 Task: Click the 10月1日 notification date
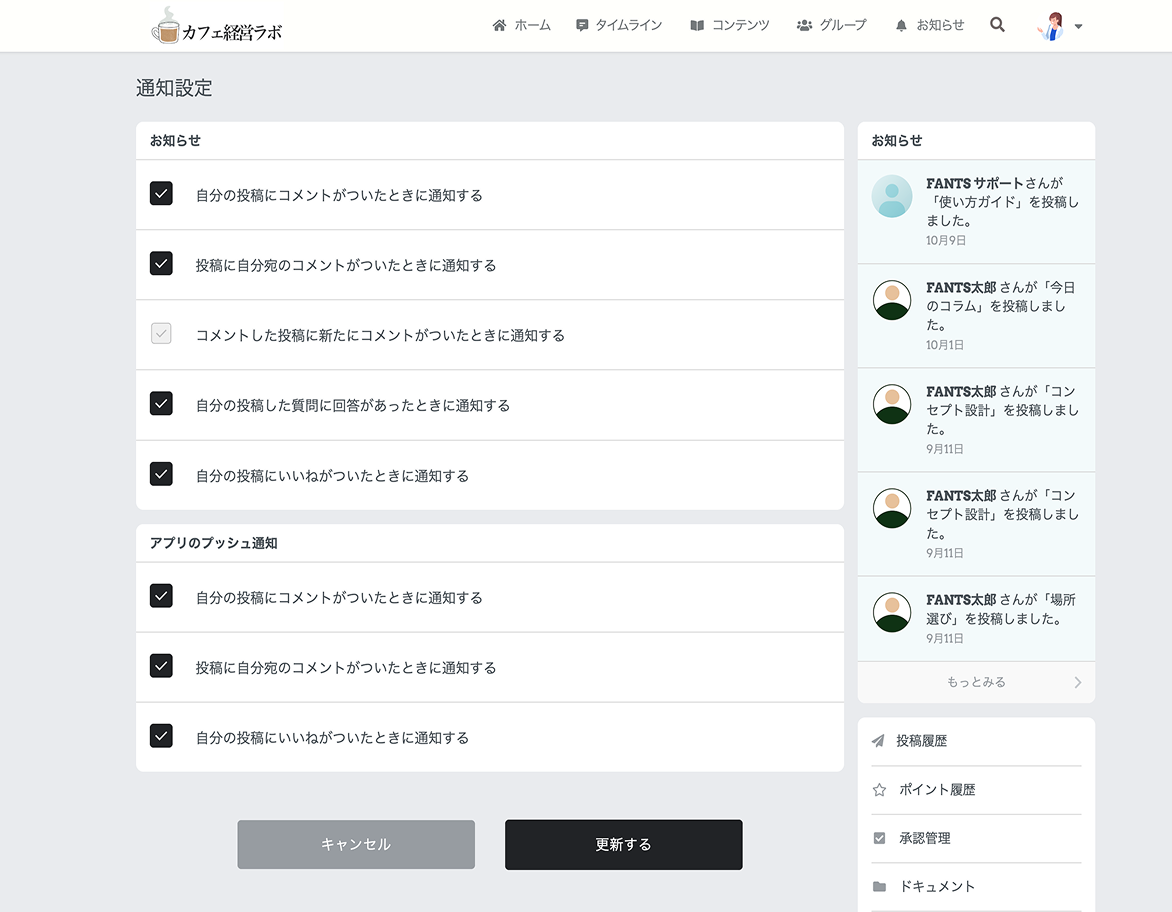[x=945, y=345]
